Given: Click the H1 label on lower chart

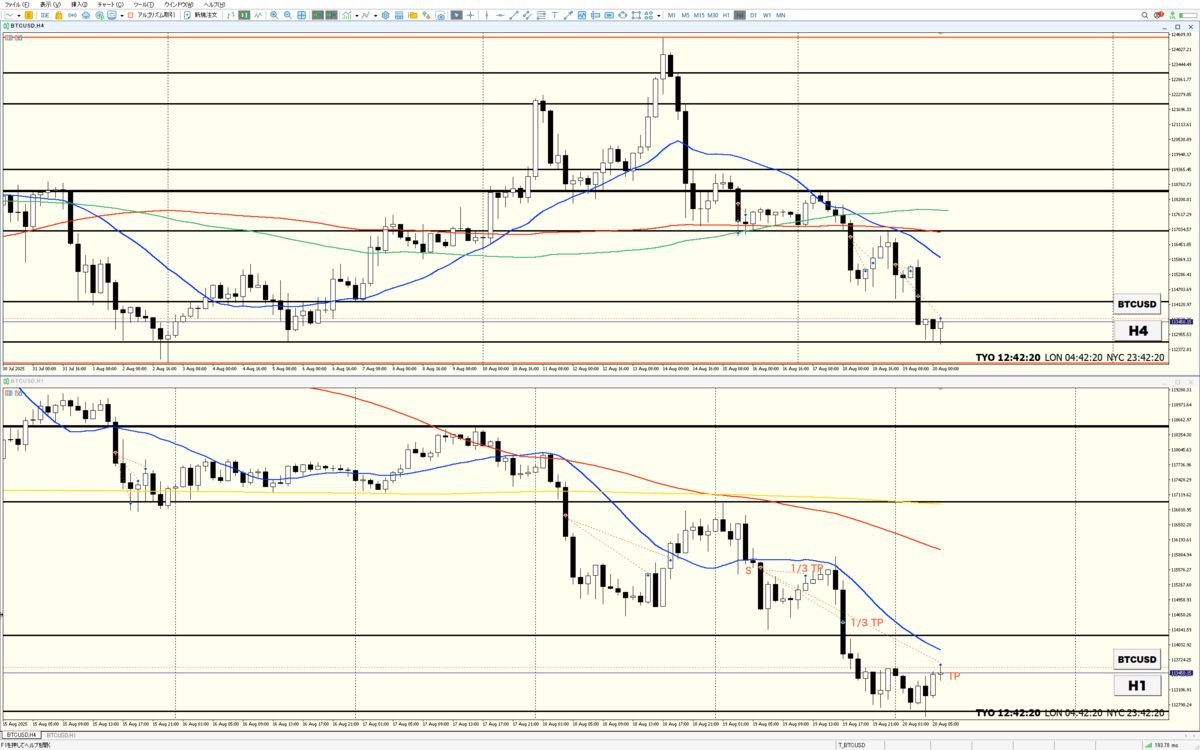Looking at the screenshot, I should [1137, 686].
